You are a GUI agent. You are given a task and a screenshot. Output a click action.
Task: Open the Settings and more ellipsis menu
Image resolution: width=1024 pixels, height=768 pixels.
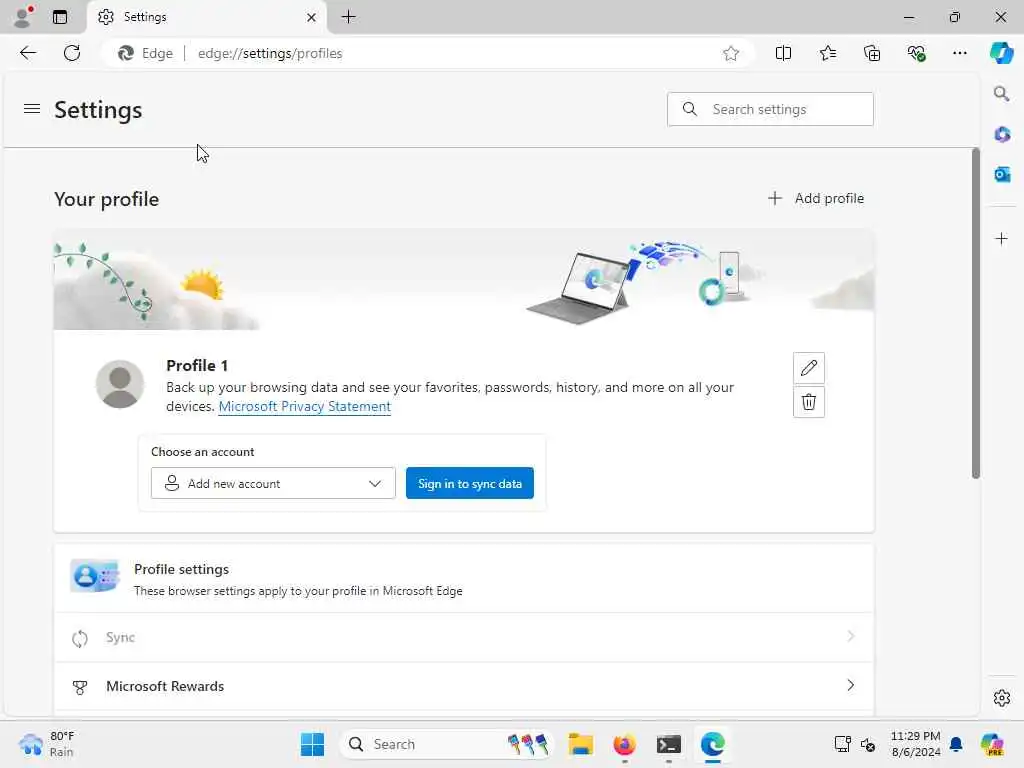[959, 54]
